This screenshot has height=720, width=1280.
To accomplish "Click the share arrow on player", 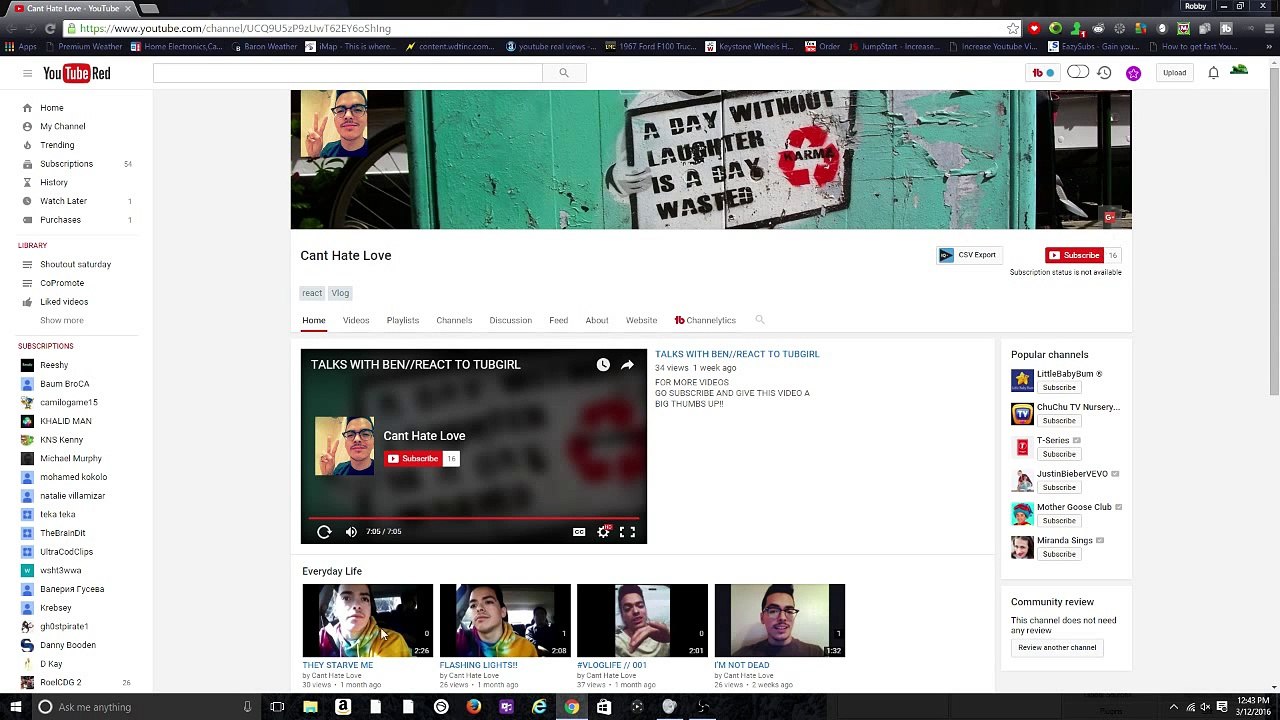I will [627, 365].
